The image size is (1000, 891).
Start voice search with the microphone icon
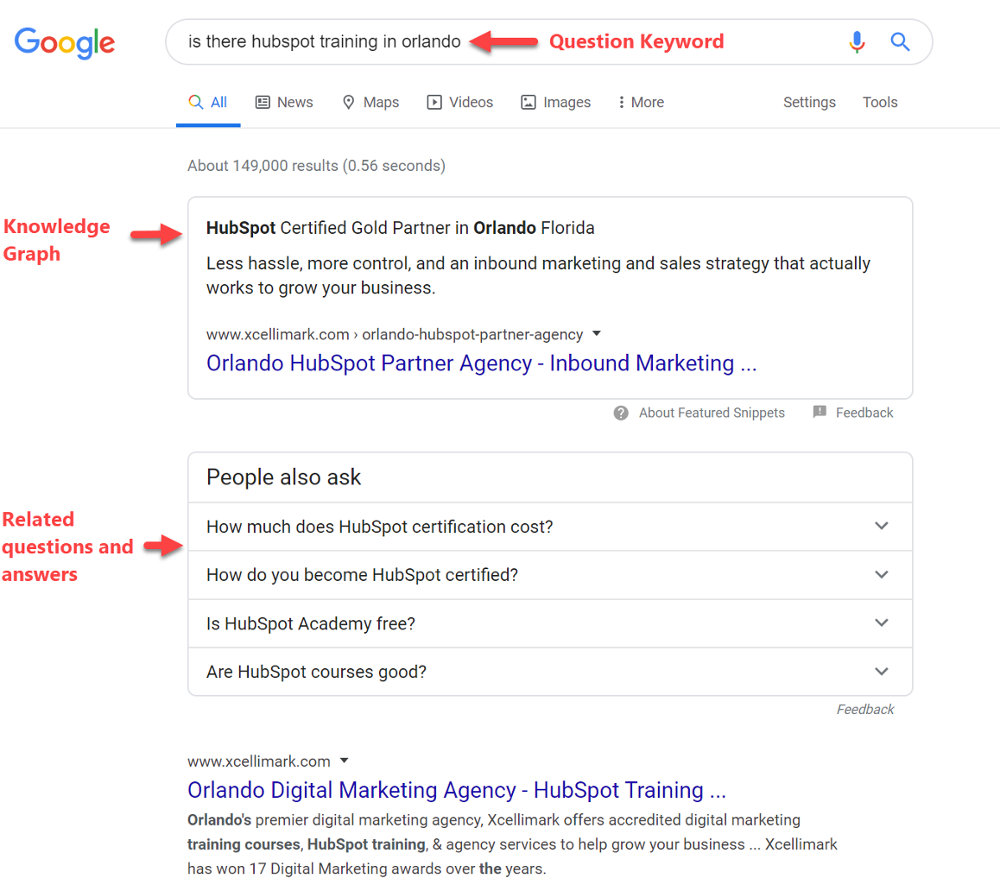(x=857, y=42)
